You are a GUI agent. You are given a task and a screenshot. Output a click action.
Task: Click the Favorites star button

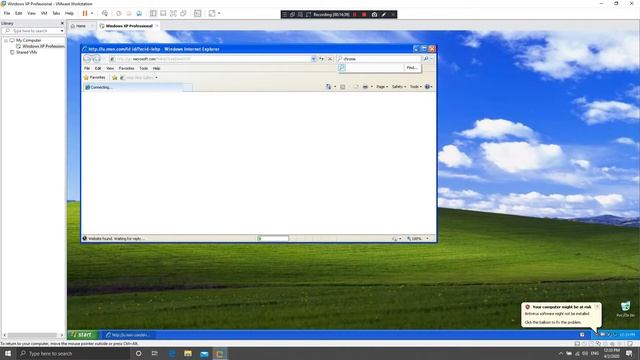(x=94, y=77)
